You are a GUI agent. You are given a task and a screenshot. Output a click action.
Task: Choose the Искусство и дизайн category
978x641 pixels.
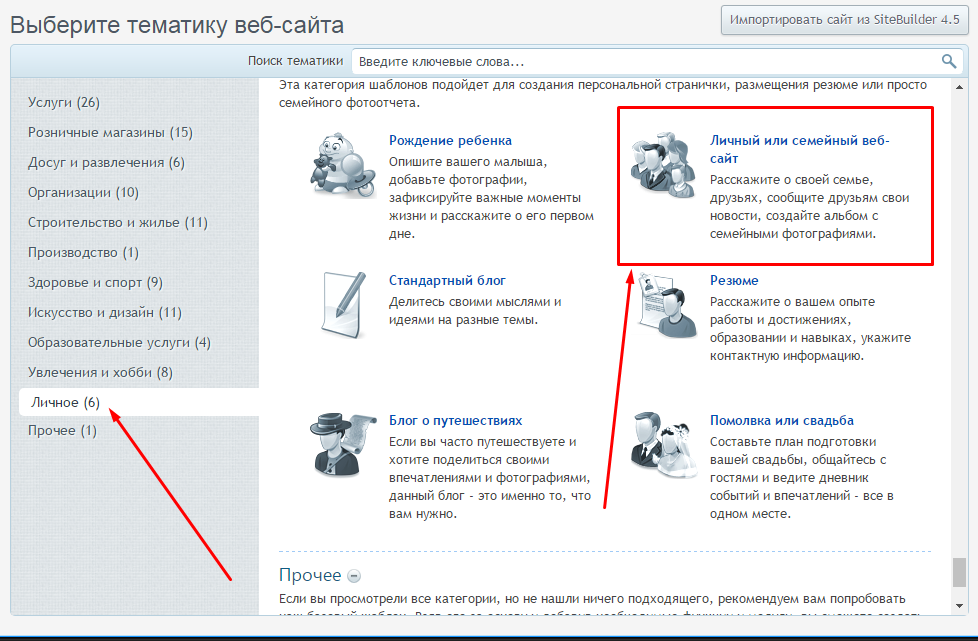pos(105,312)
